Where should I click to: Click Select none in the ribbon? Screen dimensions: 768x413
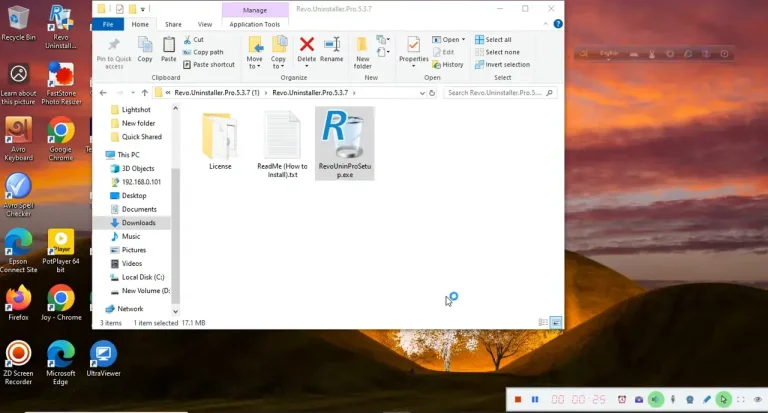tap(498, 52)
